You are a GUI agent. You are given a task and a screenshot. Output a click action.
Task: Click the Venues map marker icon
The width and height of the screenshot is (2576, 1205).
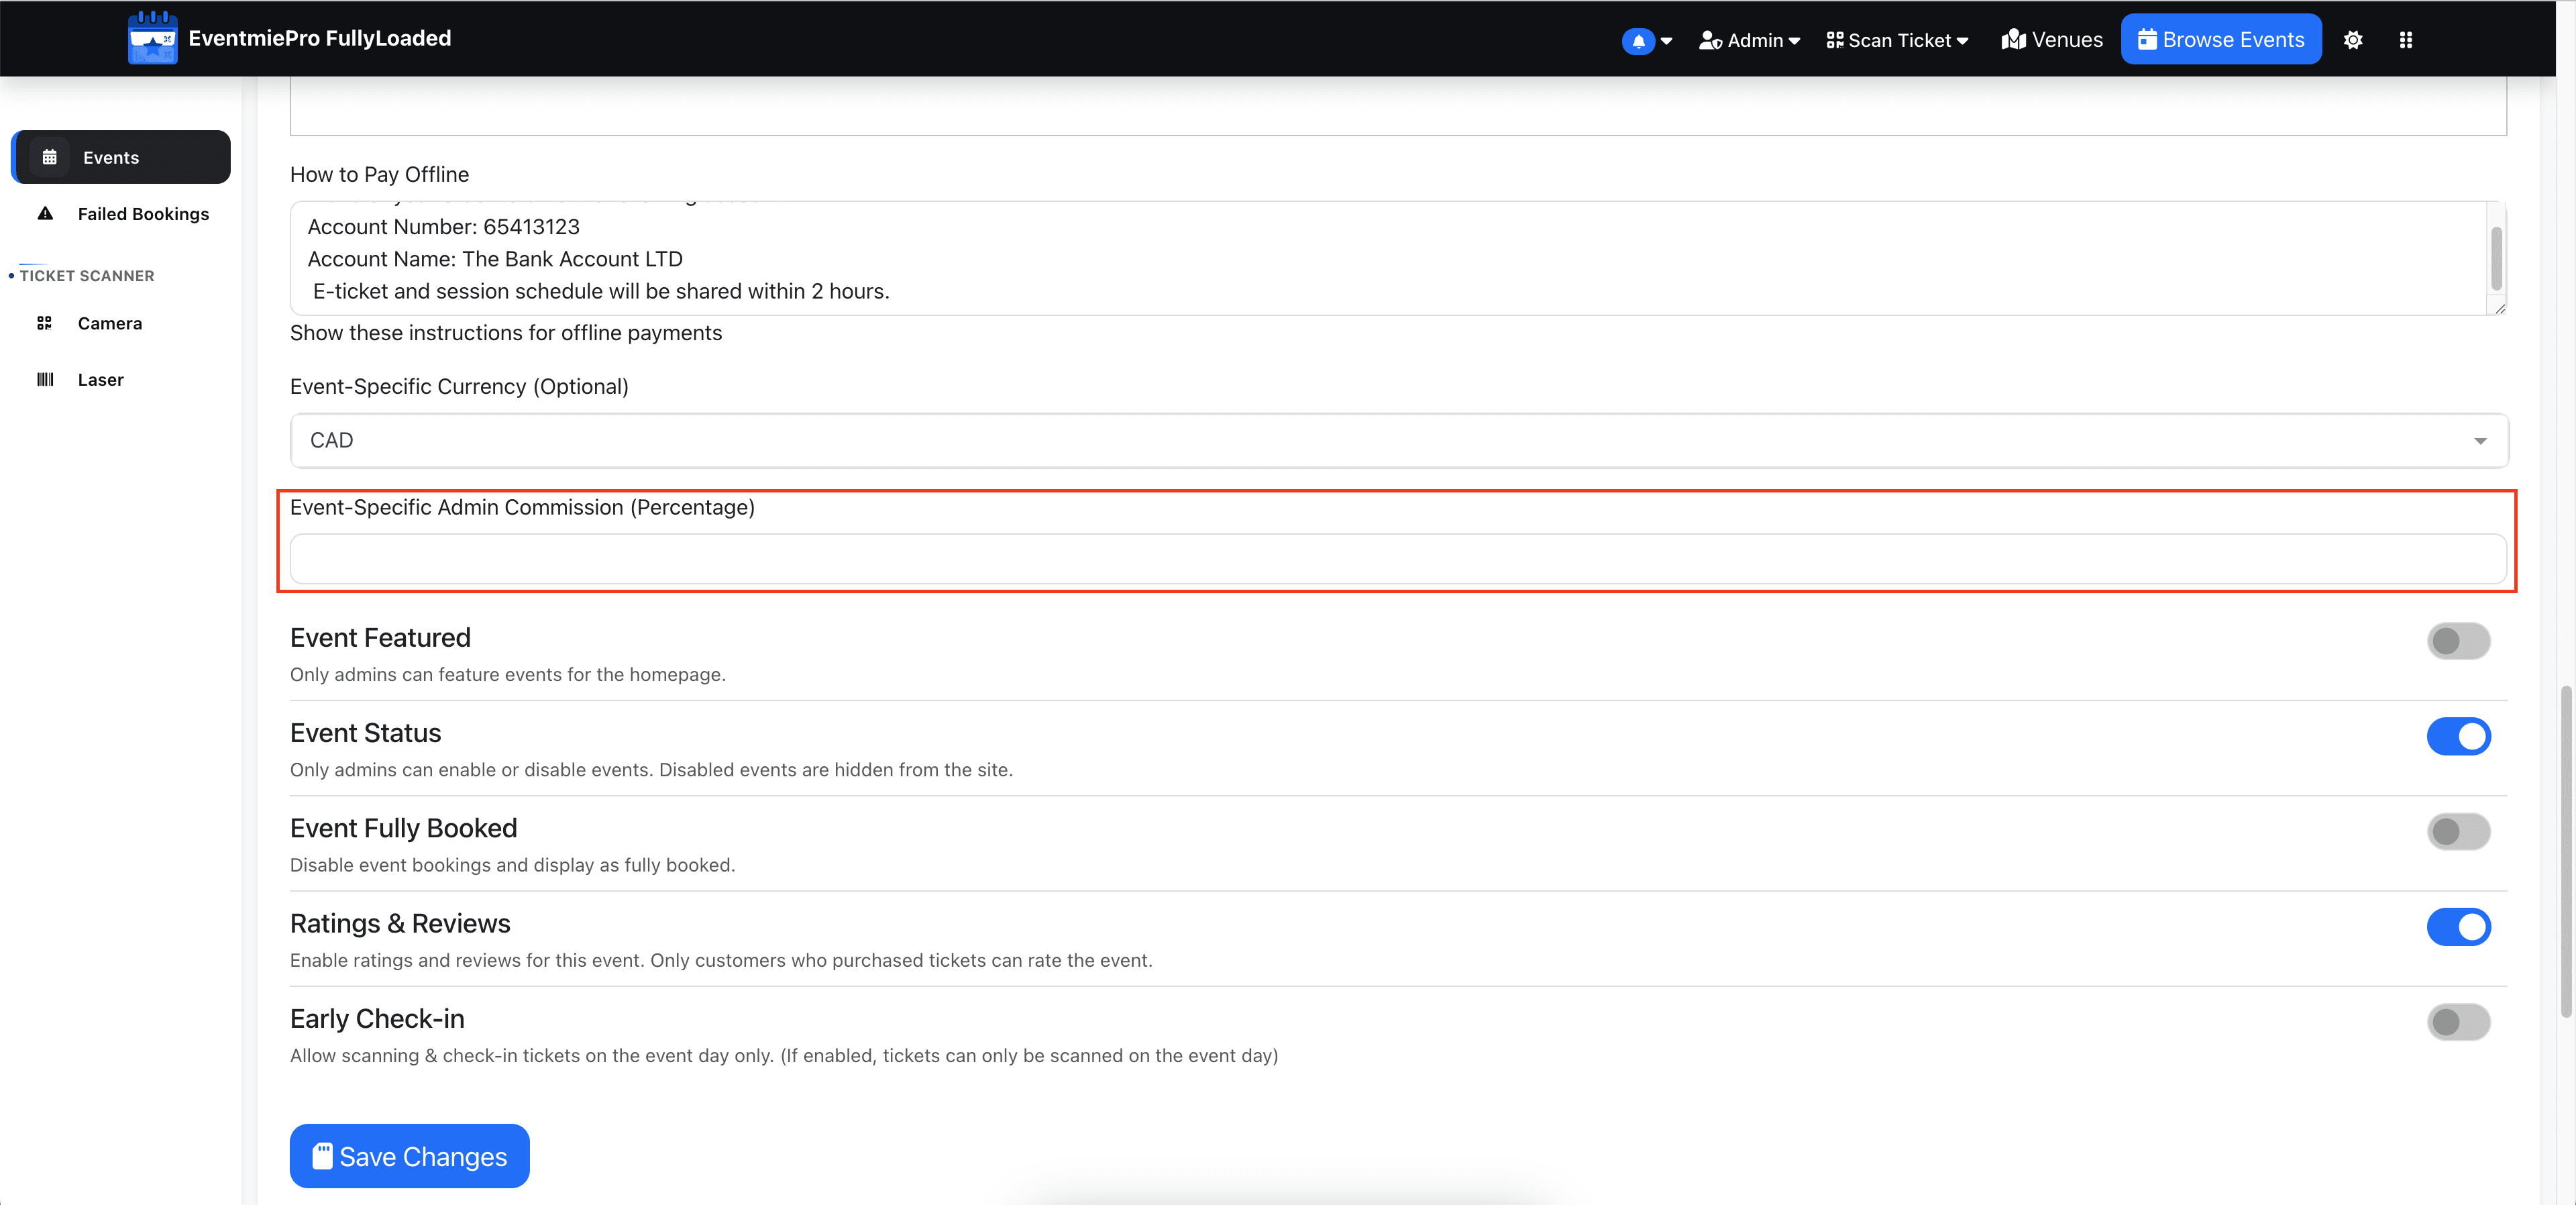[x=2014, y=39]
